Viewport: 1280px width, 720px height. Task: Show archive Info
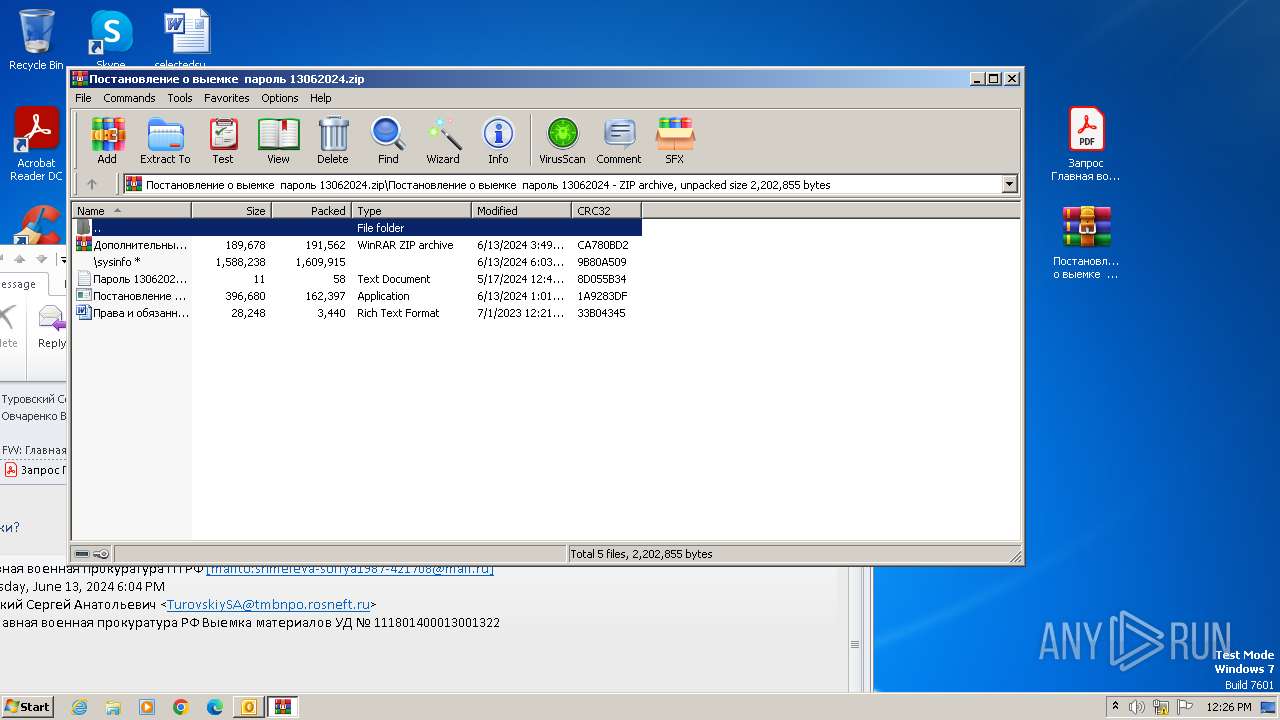498,140
